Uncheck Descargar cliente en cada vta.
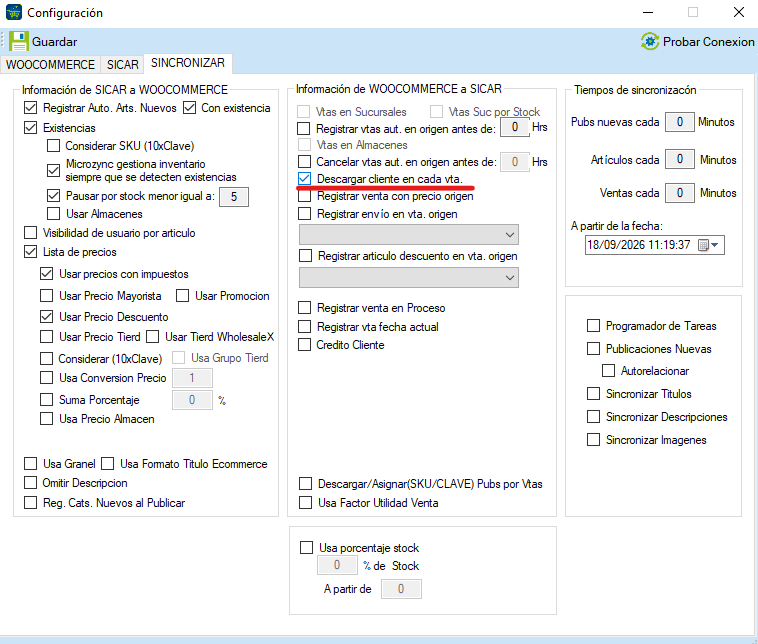This screenshot has width=758, height=644. [x=304, y=179]
